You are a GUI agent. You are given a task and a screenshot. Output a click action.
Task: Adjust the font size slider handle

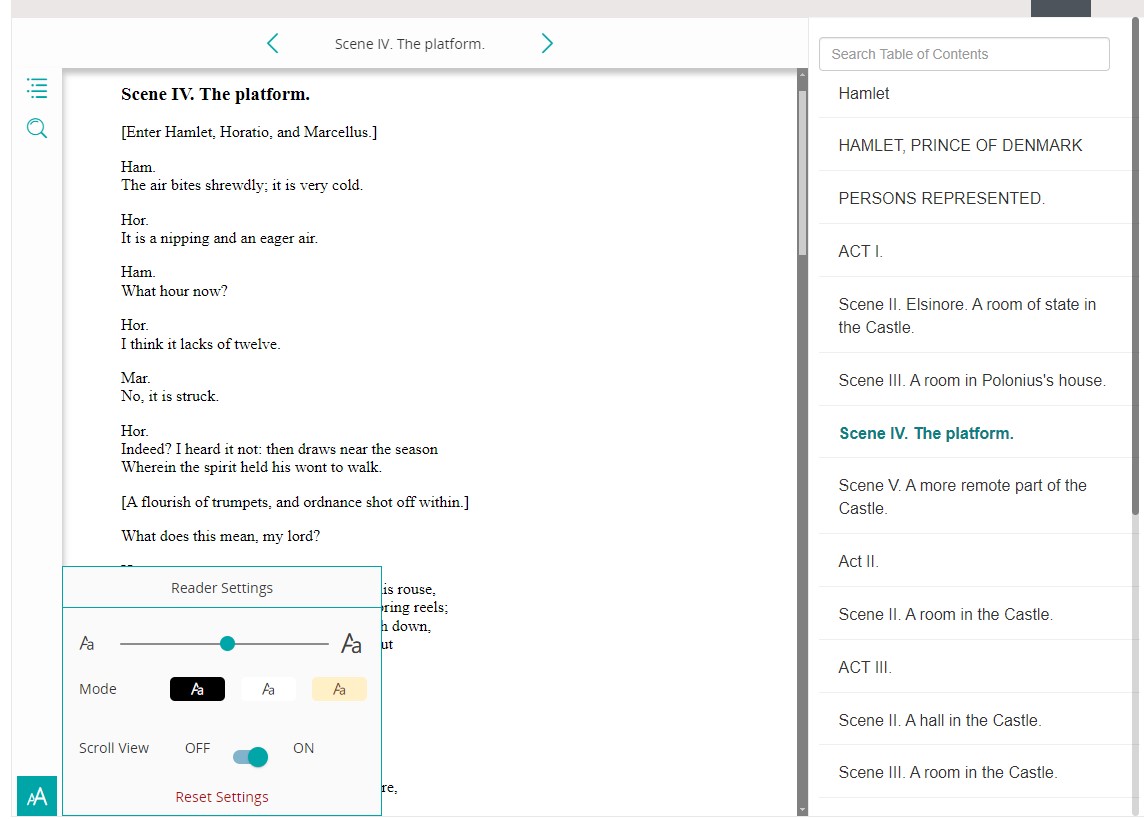(x=228, y=643)
